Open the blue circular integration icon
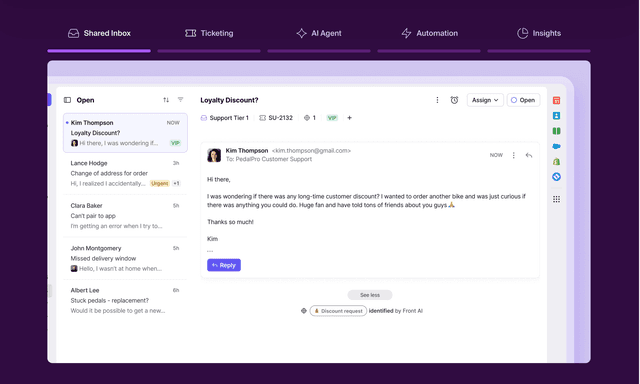The image size is (640, 384). point(556,177)
